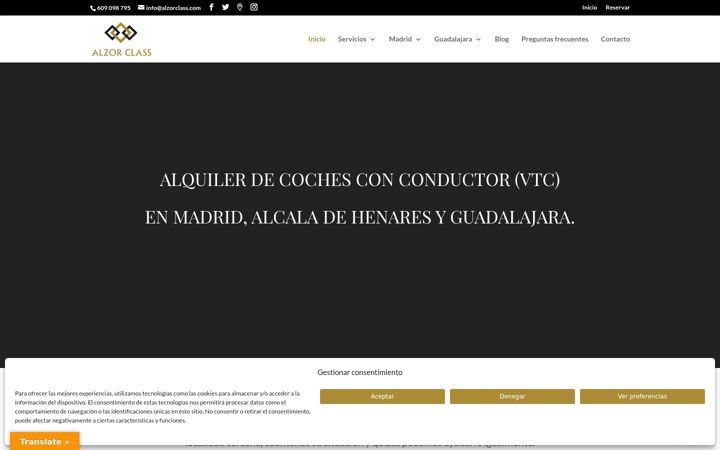Viewport: 720px width, 450px height.
Task: Click the 'EN MADRID, ALCALA DE HENARES Y GUADALAJARA.' line
Action: 360,217
